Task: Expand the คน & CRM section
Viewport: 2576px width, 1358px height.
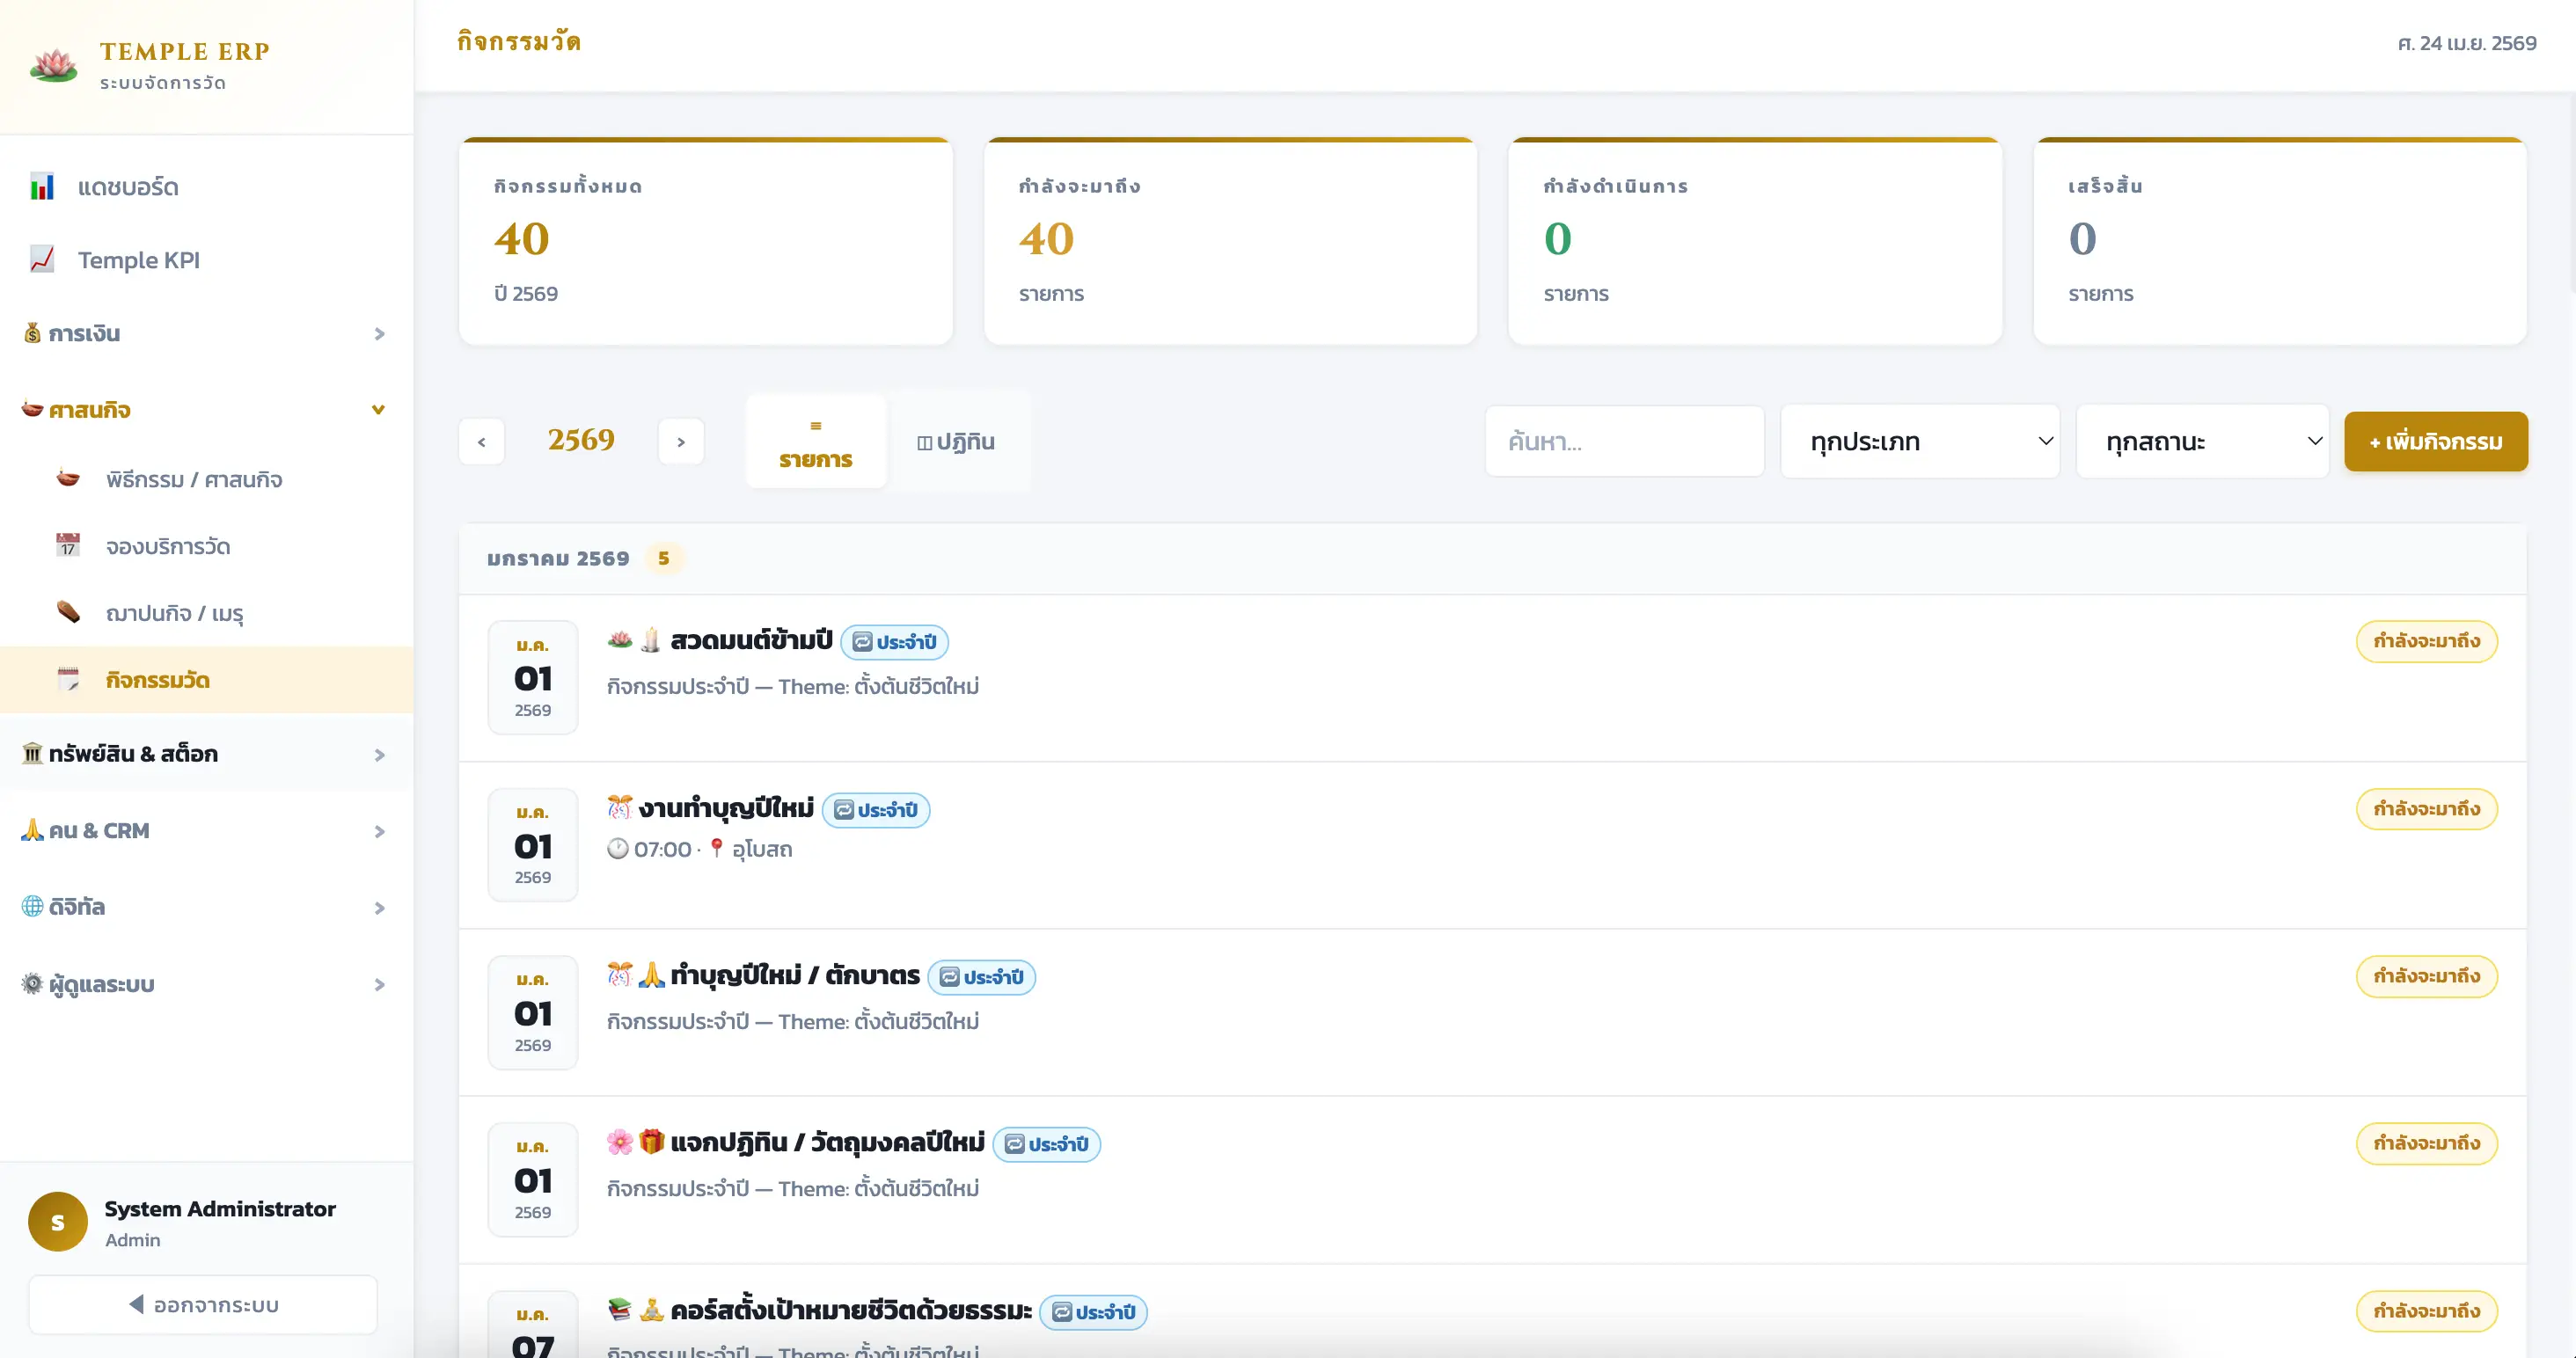Action: click(x=206, y=830)
